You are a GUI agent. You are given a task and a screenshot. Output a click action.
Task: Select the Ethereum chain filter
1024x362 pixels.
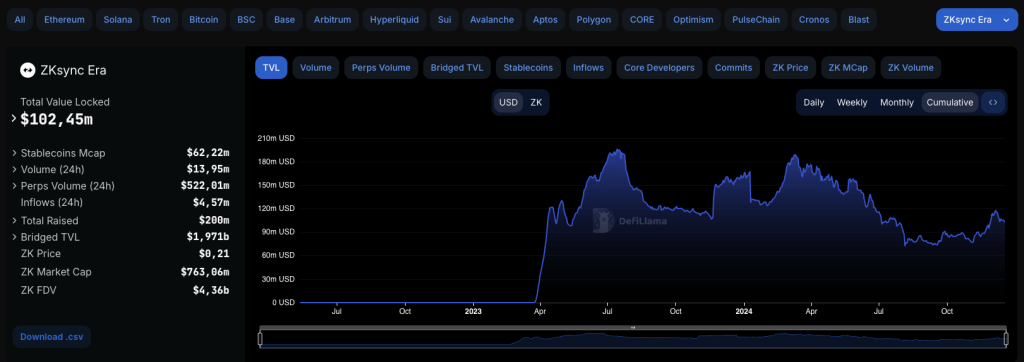pos(64,20)
